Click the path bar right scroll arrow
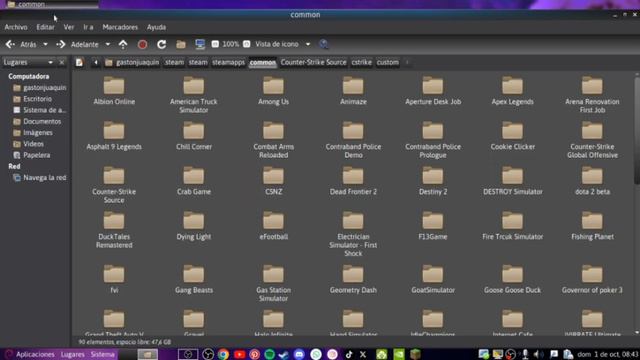 click(407, 62)
